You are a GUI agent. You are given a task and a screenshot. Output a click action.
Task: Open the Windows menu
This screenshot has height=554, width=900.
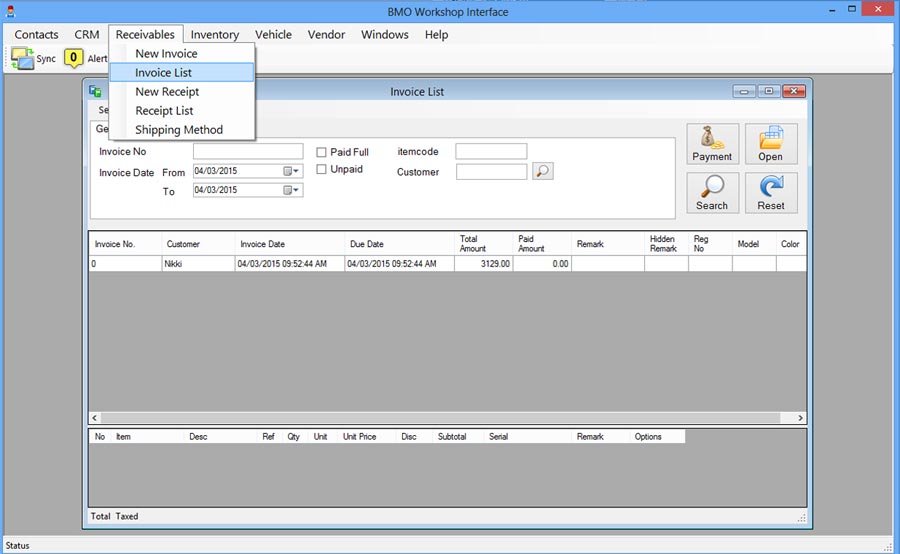[385, 34]
